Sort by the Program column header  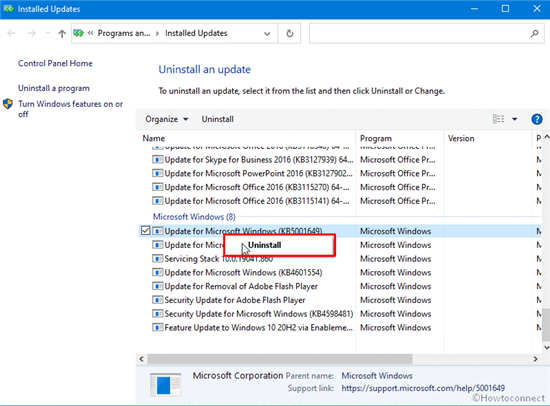coord(376,138)
